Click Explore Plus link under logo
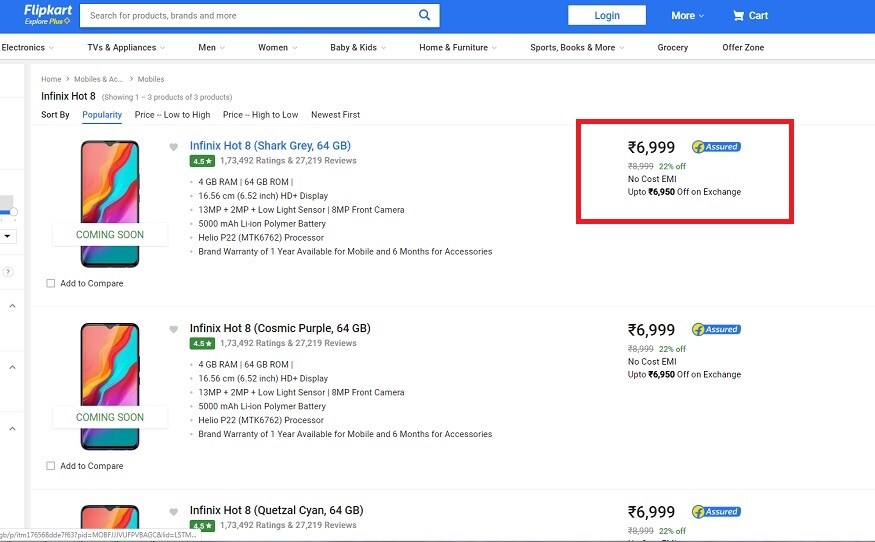The image size is (875, 542). [x=47, y=21]
